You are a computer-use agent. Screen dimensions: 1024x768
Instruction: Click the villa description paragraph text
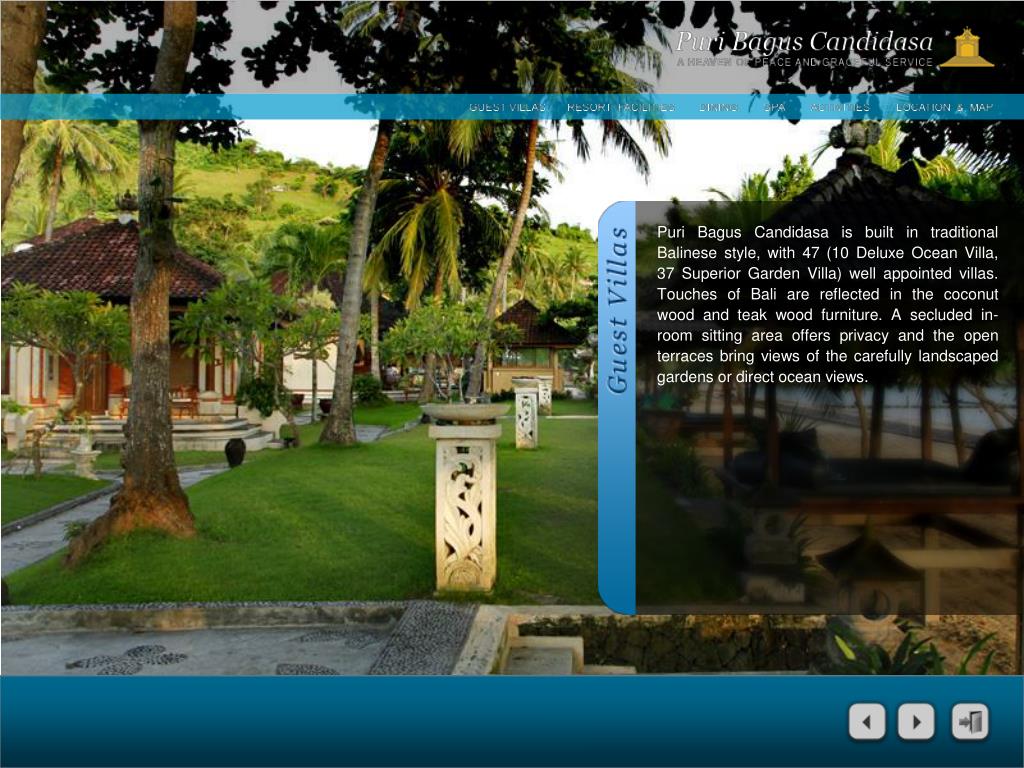coord(827,304)
